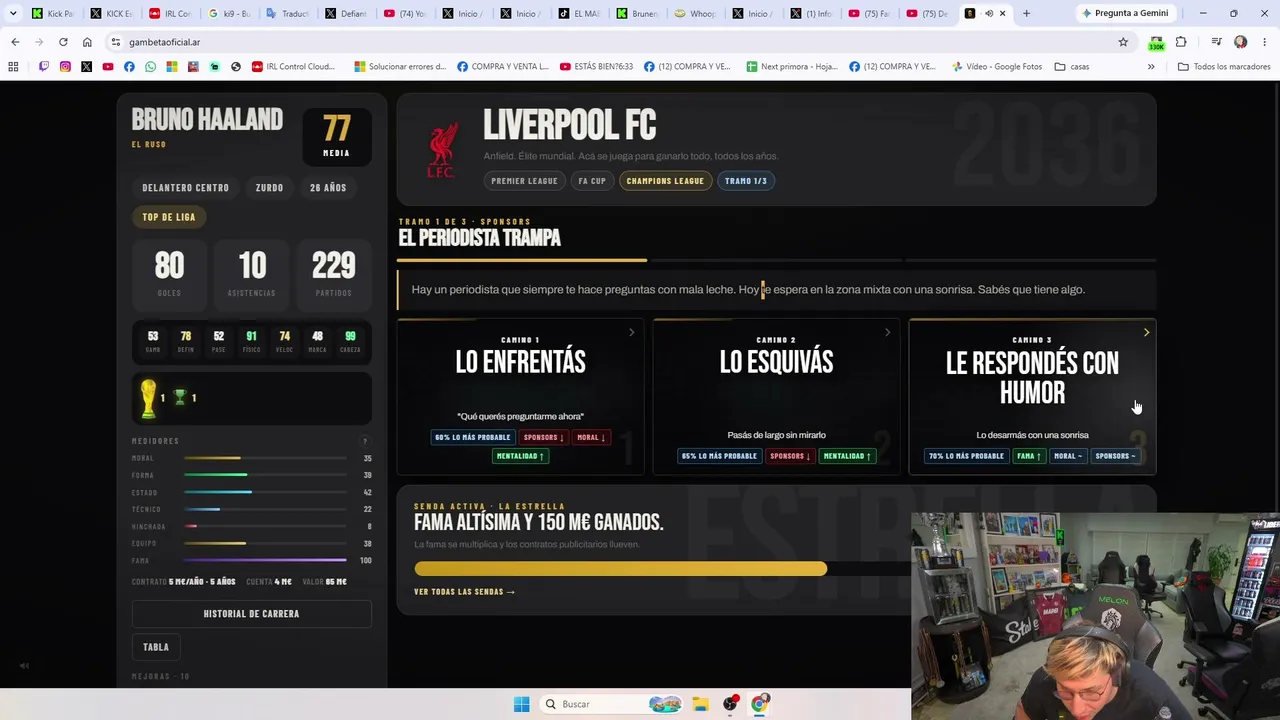Show more bookmarks with the overflow chevron
The width and height of the screenshot is (1280, 720).
(x=1151, y=67)
